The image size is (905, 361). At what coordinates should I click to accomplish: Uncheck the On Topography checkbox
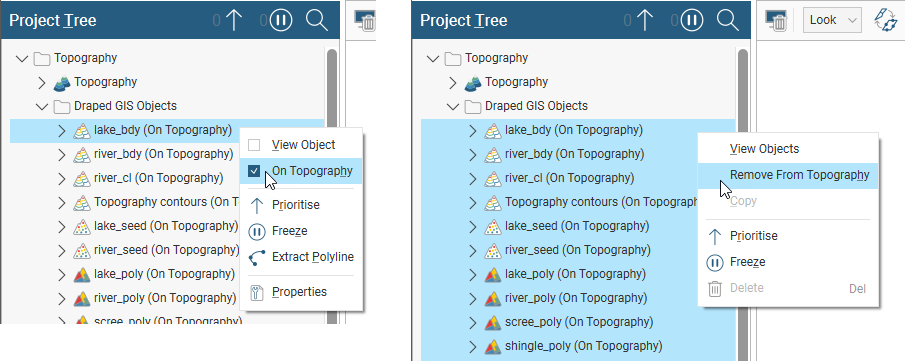click(254, 171)
